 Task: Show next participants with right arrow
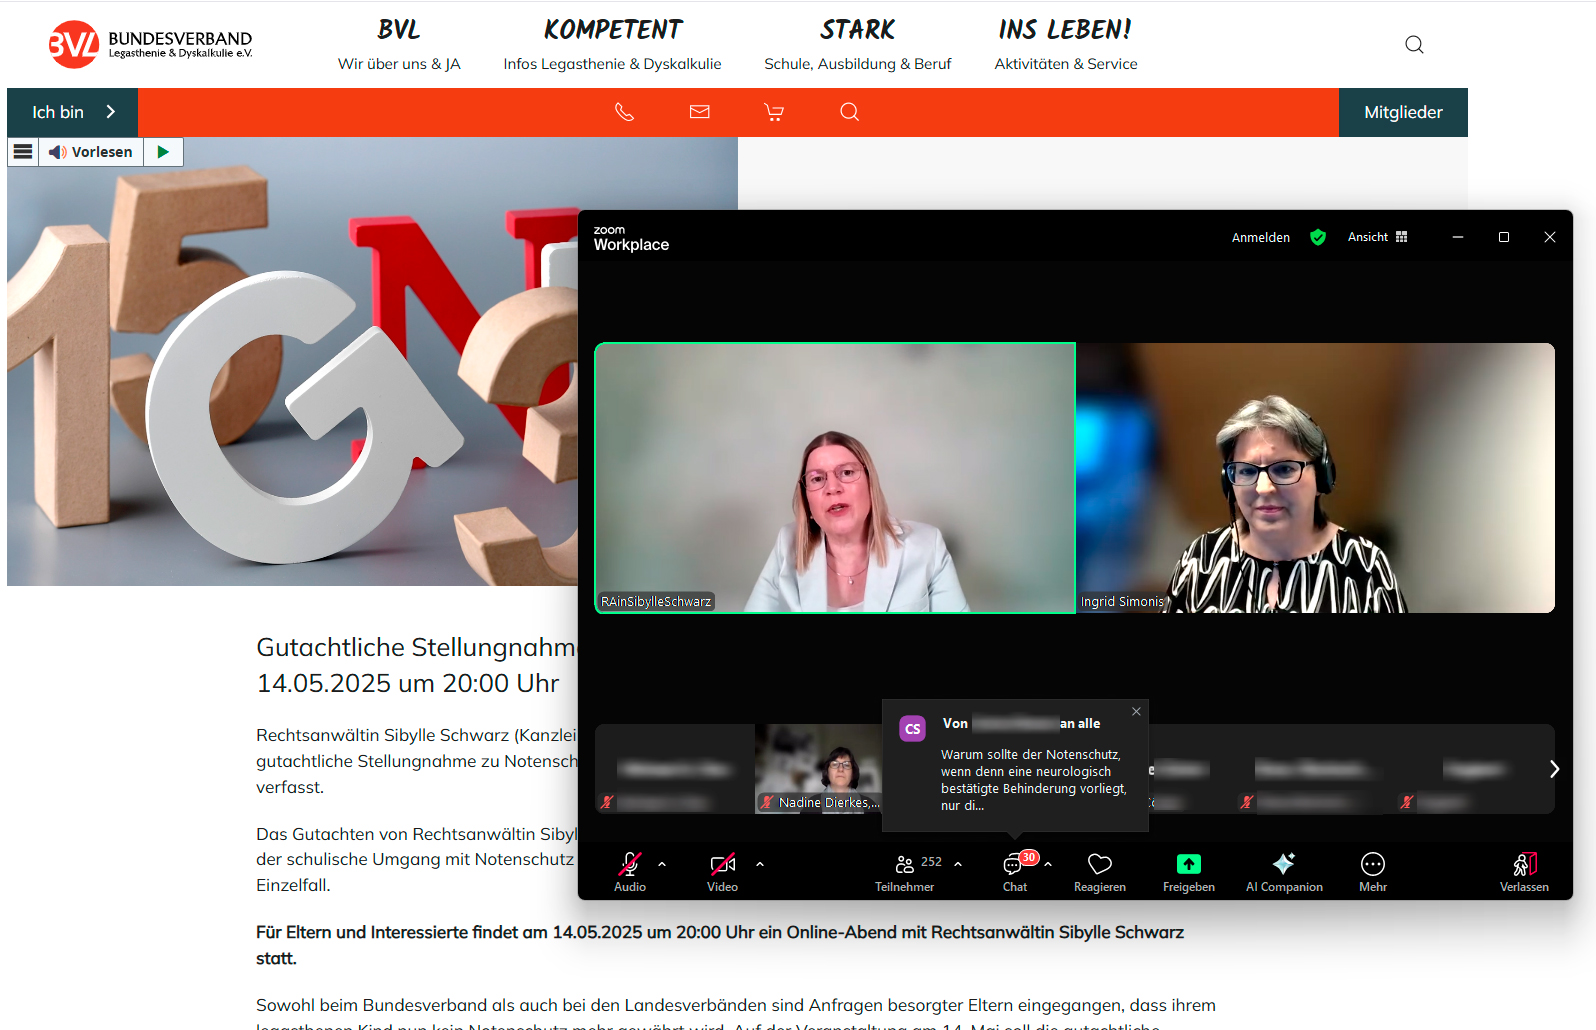pos(1554,769)
